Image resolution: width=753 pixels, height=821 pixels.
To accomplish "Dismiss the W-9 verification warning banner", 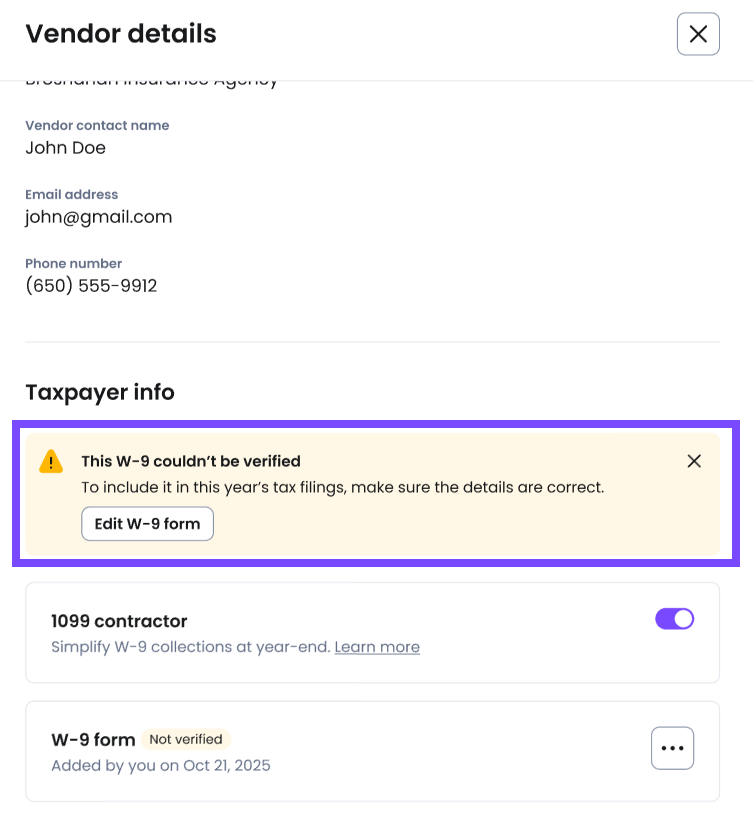I will (694, 461).
